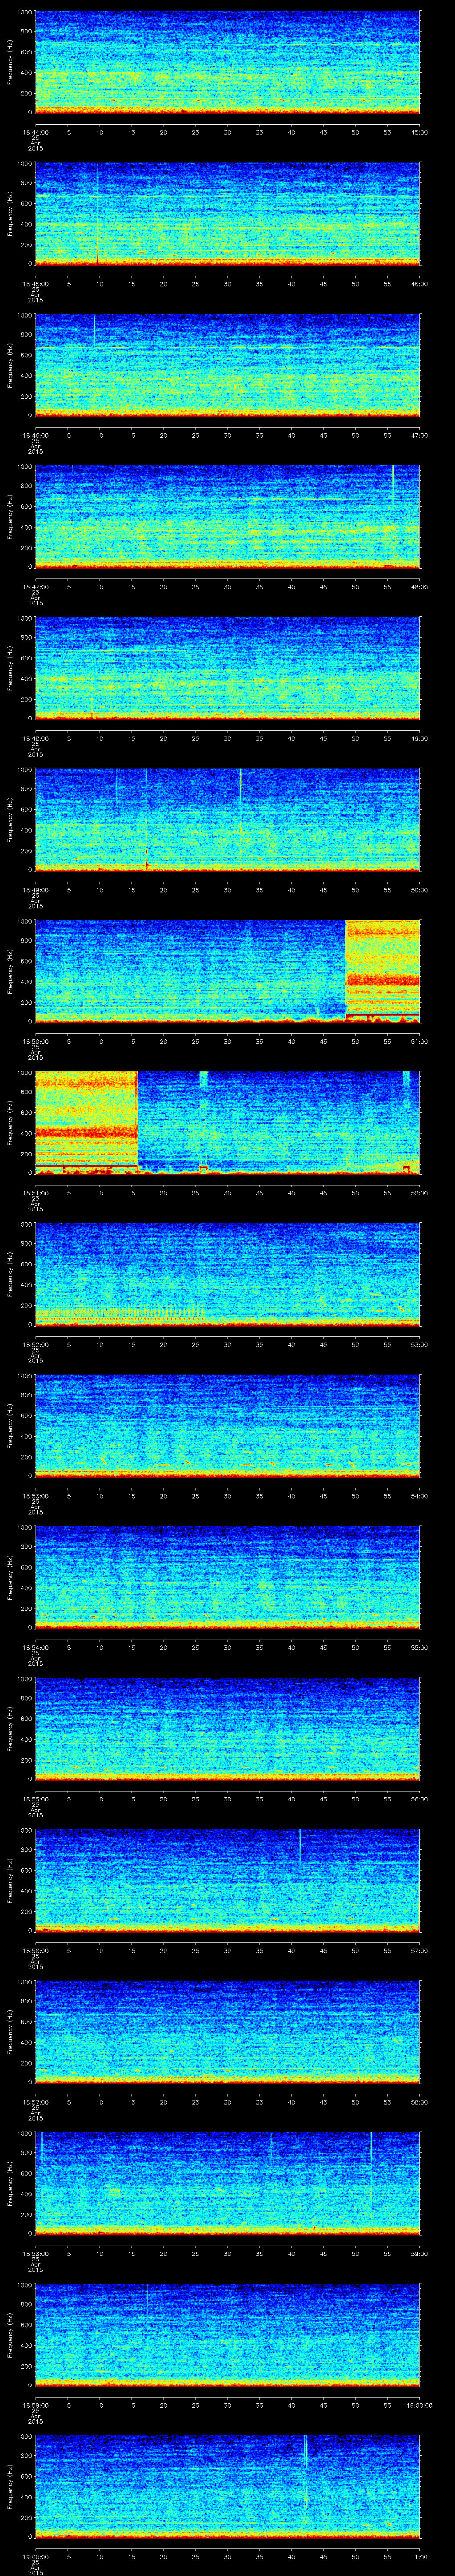Image resolution: width=455 pixels, height=2576 pixels.
Task: Click the 18:52:00 start time label
Action: (35, 1344)
